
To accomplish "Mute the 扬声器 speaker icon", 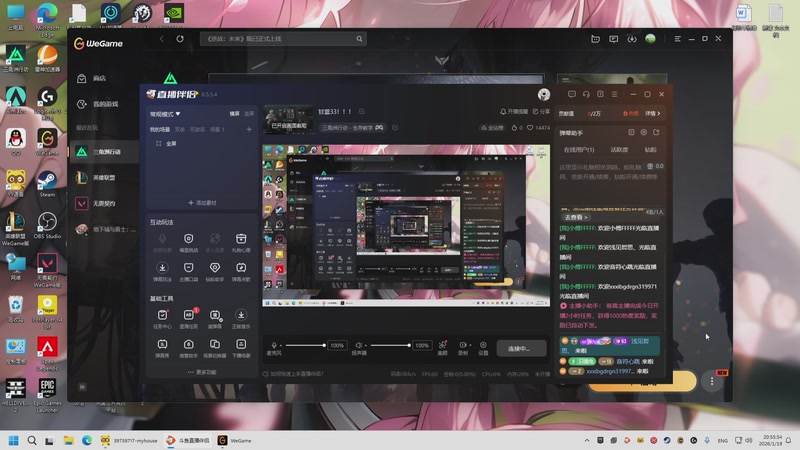I will click(359, 345).
